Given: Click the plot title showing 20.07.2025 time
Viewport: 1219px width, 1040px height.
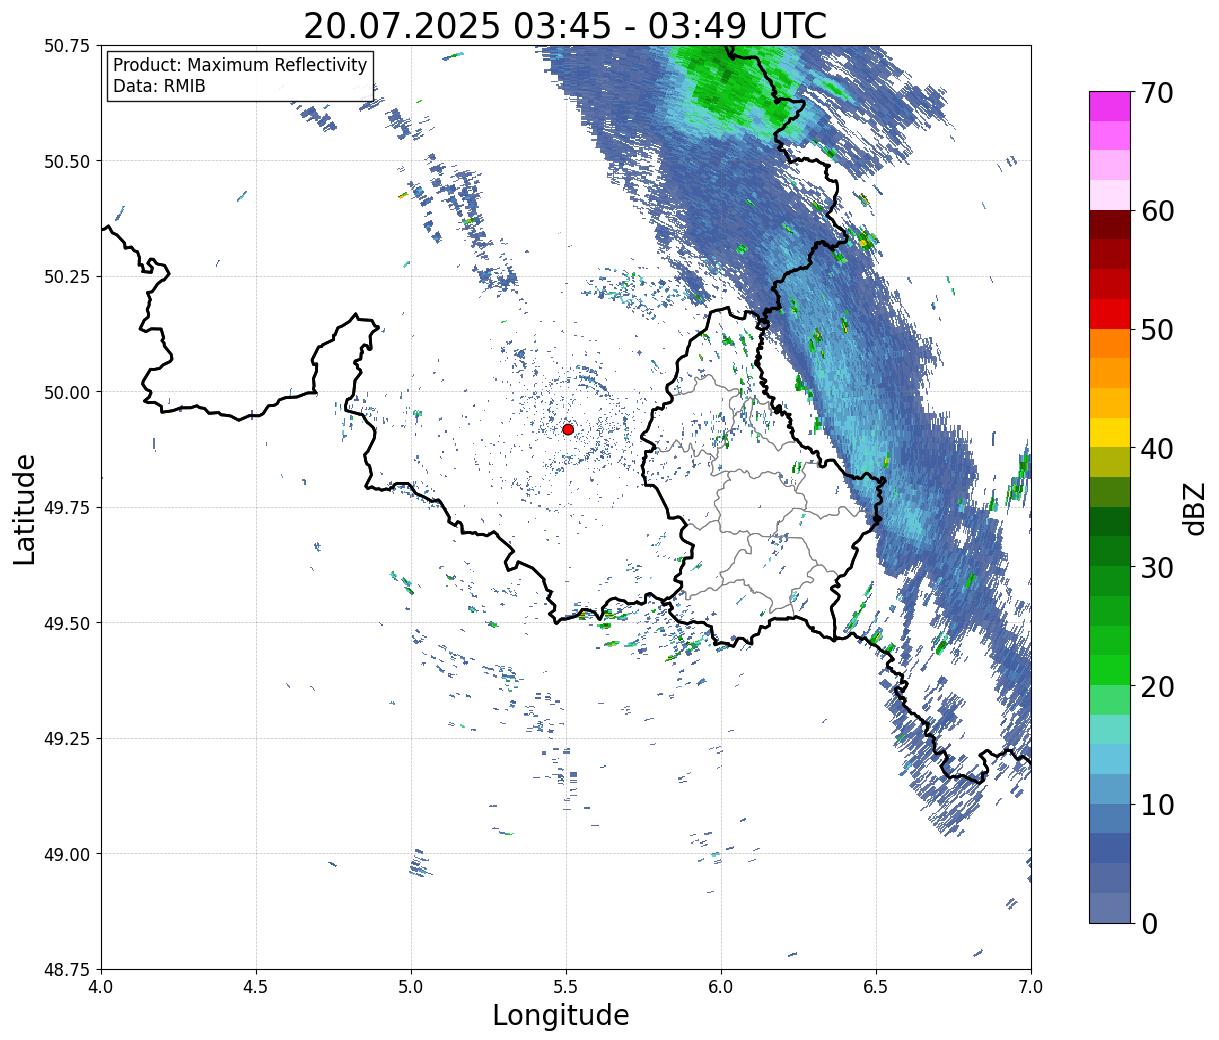Looking at the screenshot, I should 565,26.
